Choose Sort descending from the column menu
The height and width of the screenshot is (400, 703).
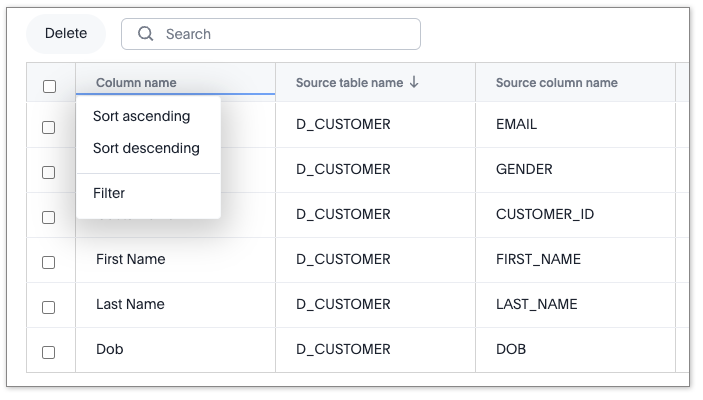tap(146, 149)
